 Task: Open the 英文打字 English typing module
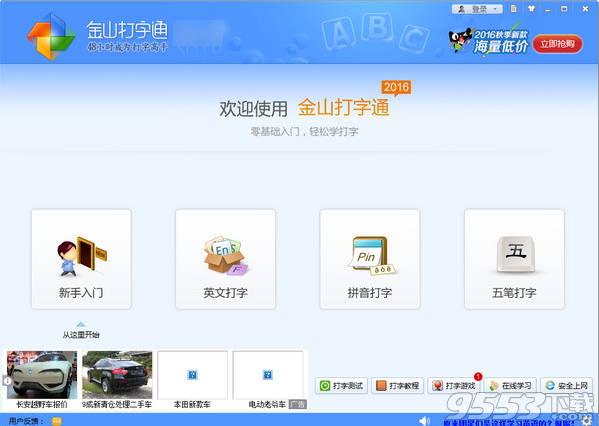click(225, 259)
